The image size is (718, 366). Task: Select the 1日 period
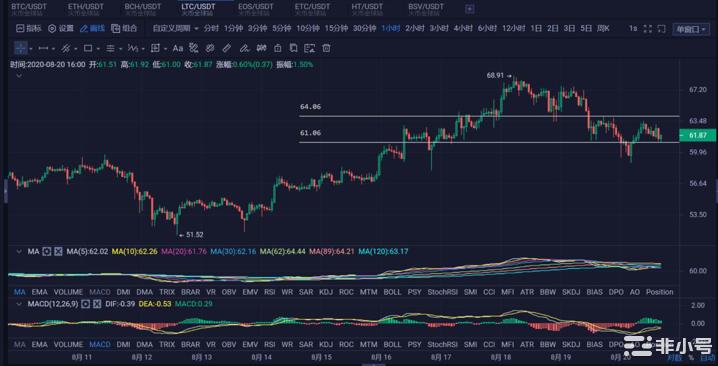coord(536,28)
